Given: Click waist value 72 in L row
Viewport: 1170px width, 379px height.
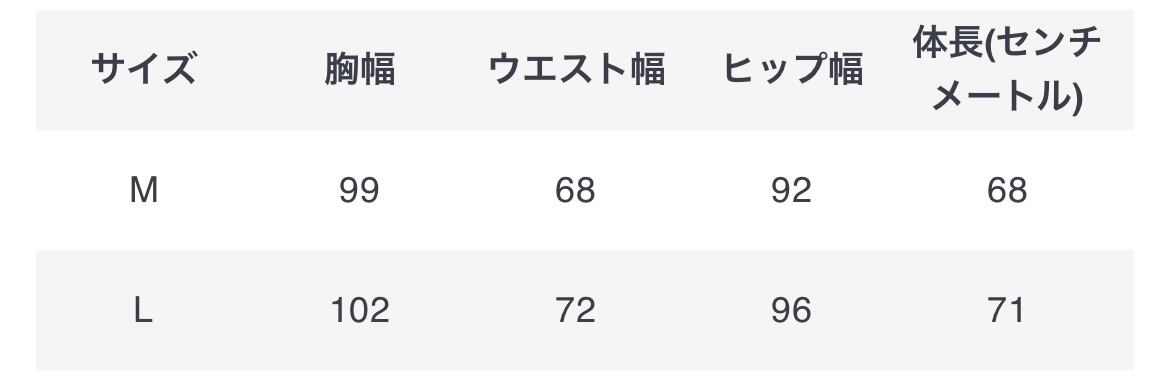Looking at the screenshot, I should click(x=575, y=310).
